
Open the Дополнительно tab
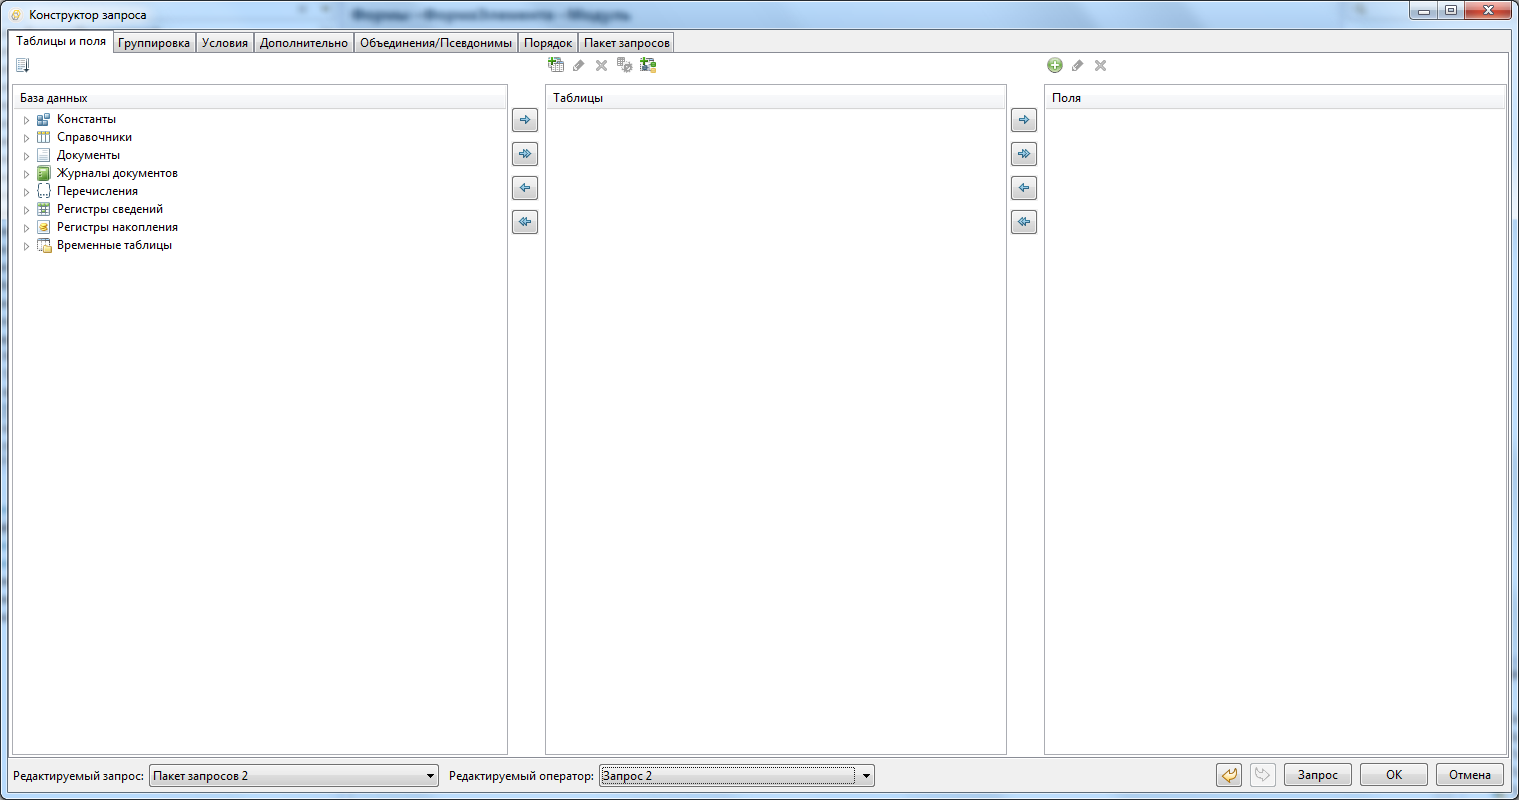(x=304, y=43)
